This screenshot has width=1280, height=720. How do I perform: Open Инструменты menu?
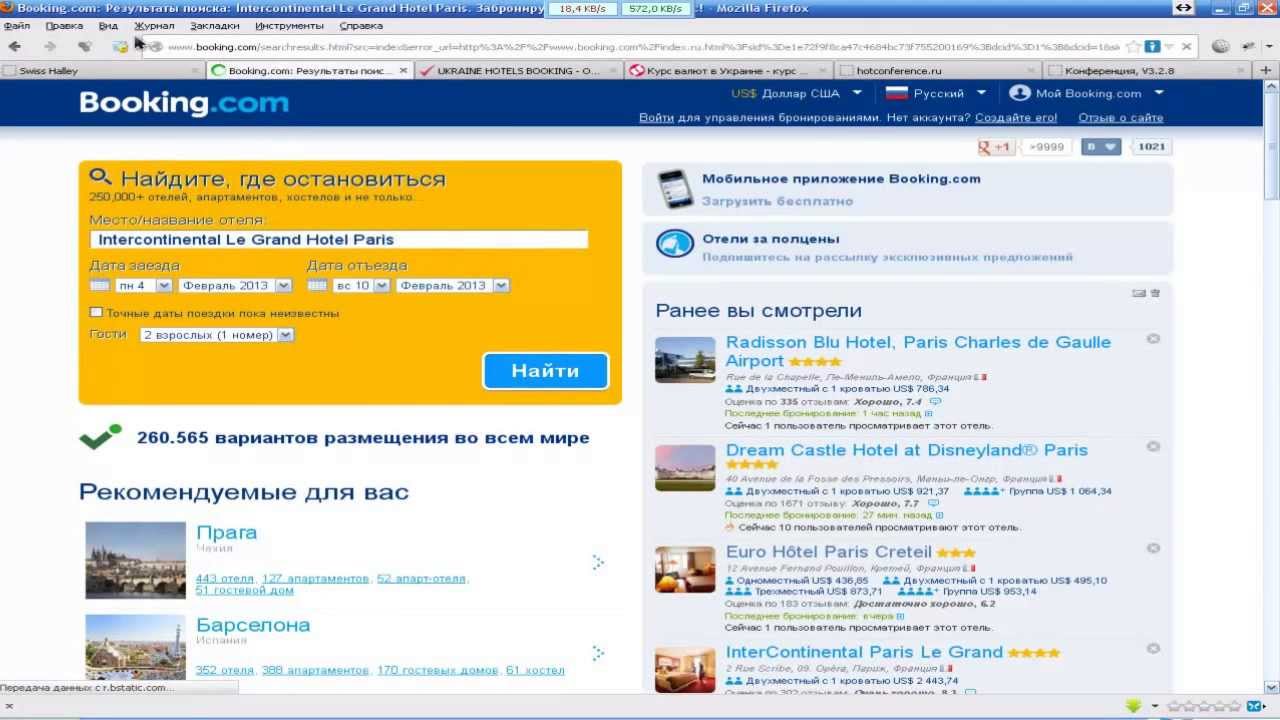point(289,25)
